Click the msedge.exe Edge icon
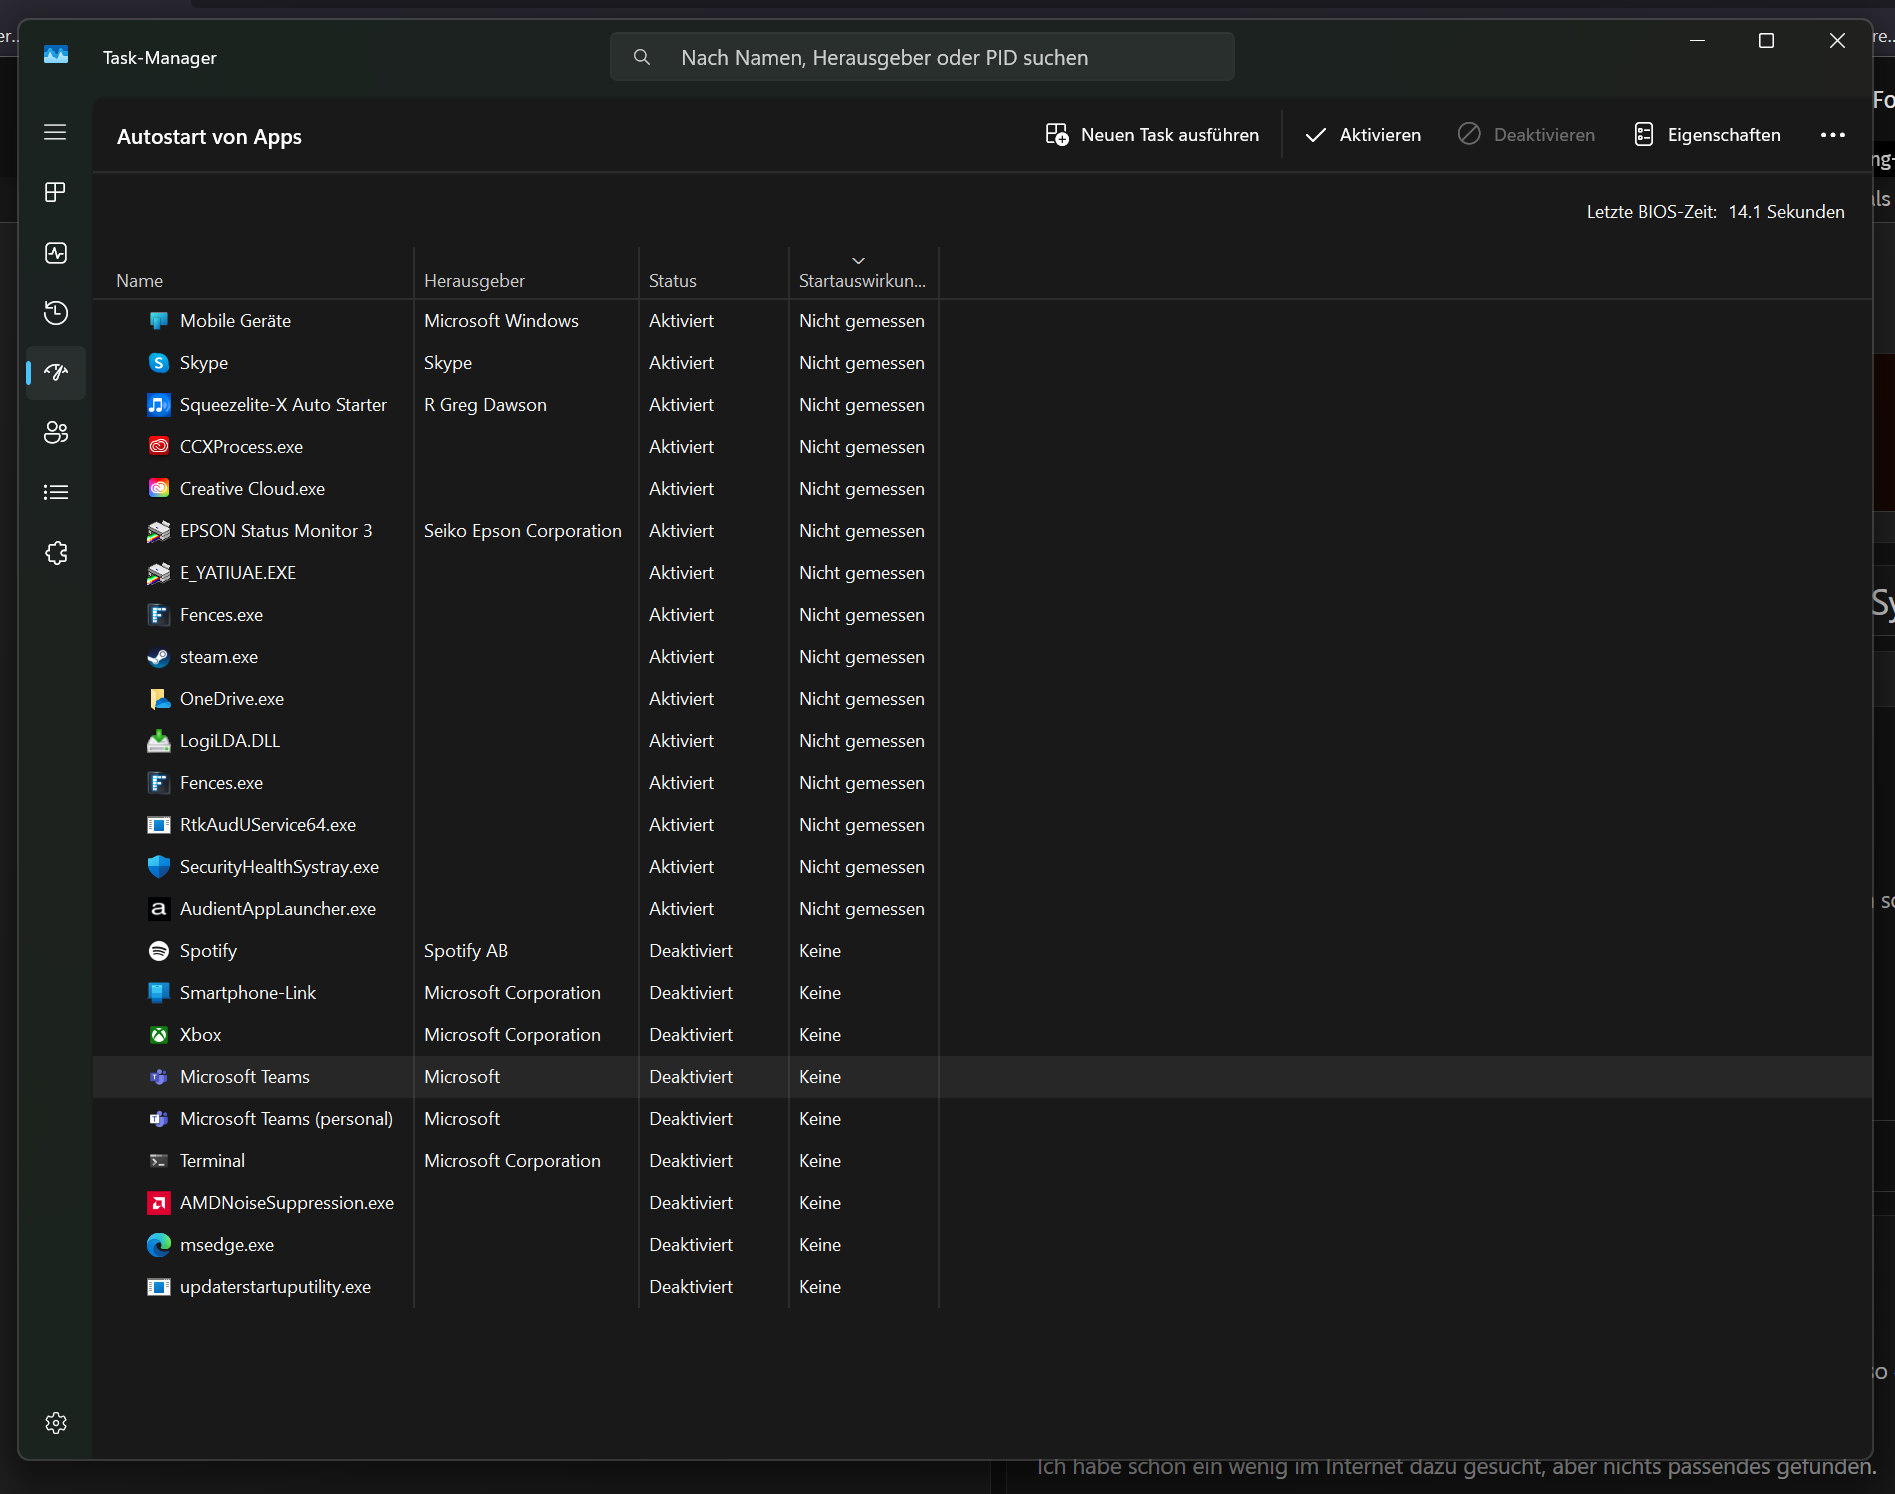The width and height of the screenshot is (1895, 1494). [159, 1244]
